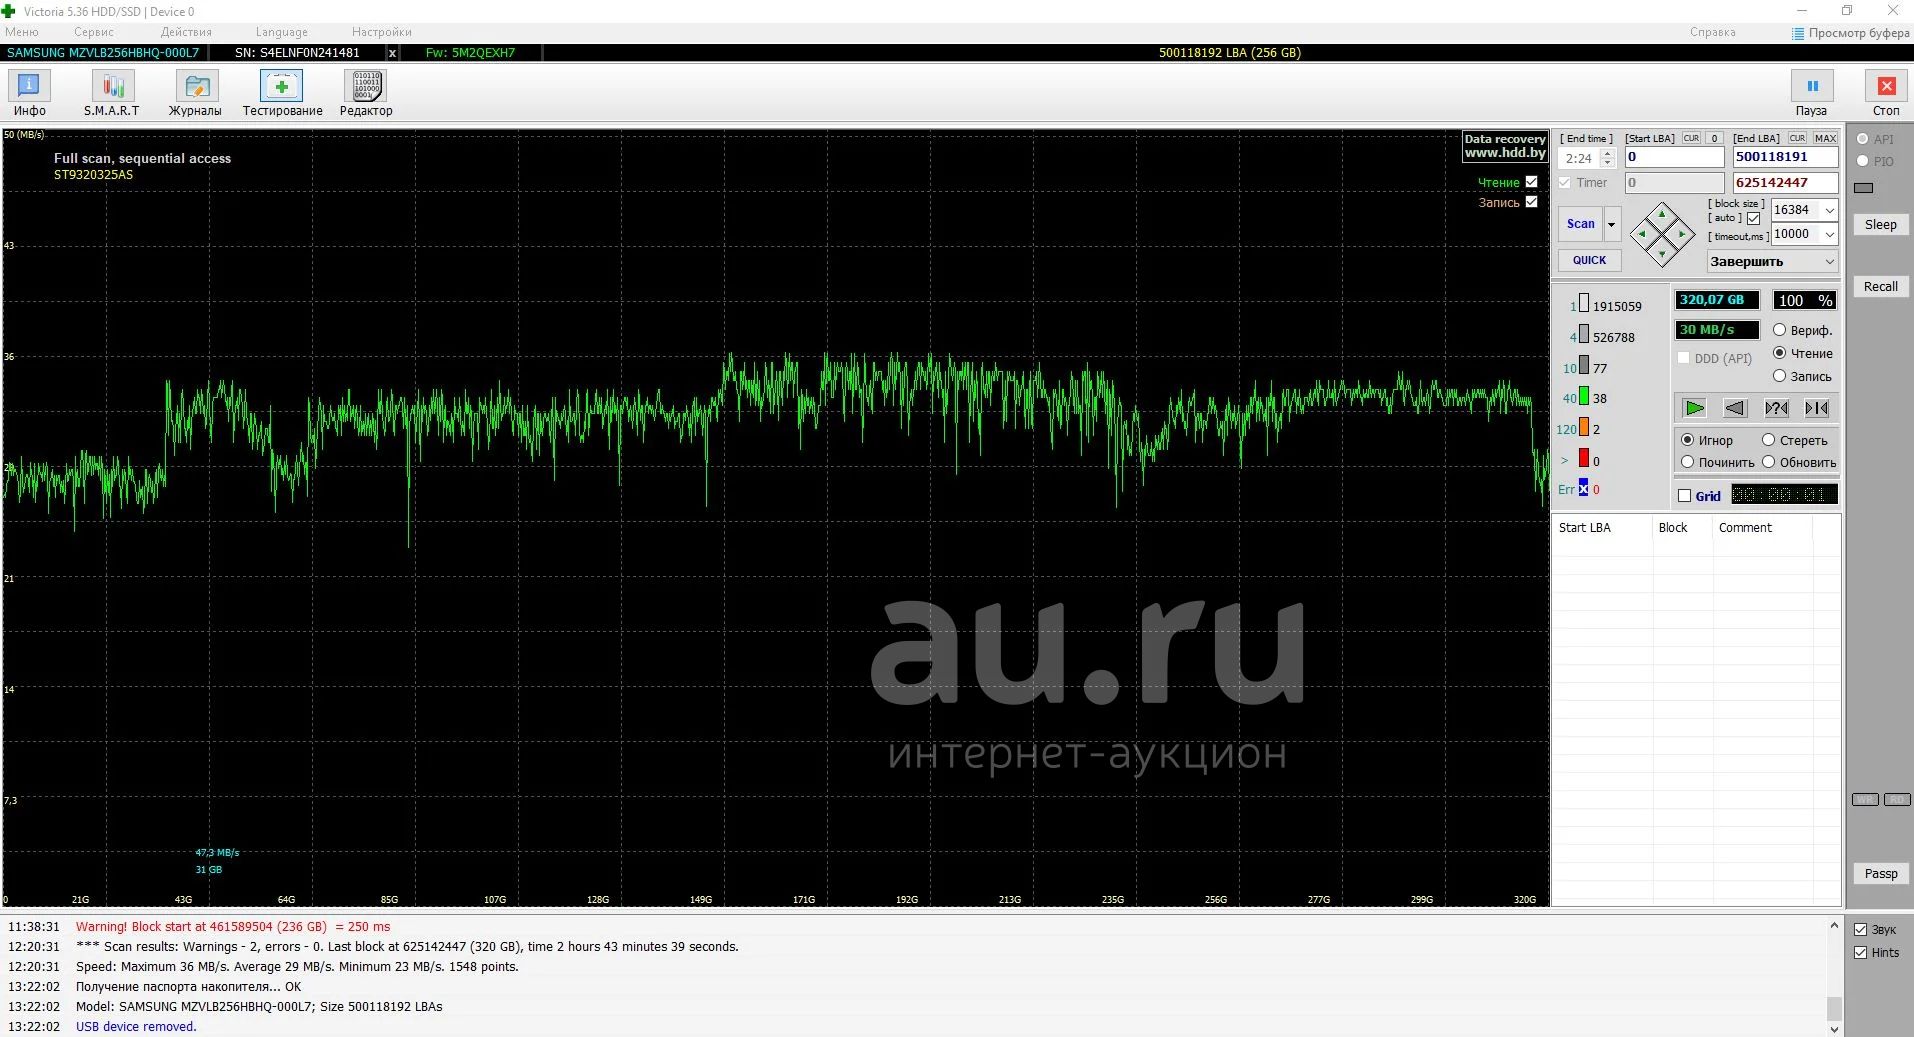The height and width of the screenshot is (1037, 1914).
Task: Click the Start LBA input field
Action: point(1674,157)
